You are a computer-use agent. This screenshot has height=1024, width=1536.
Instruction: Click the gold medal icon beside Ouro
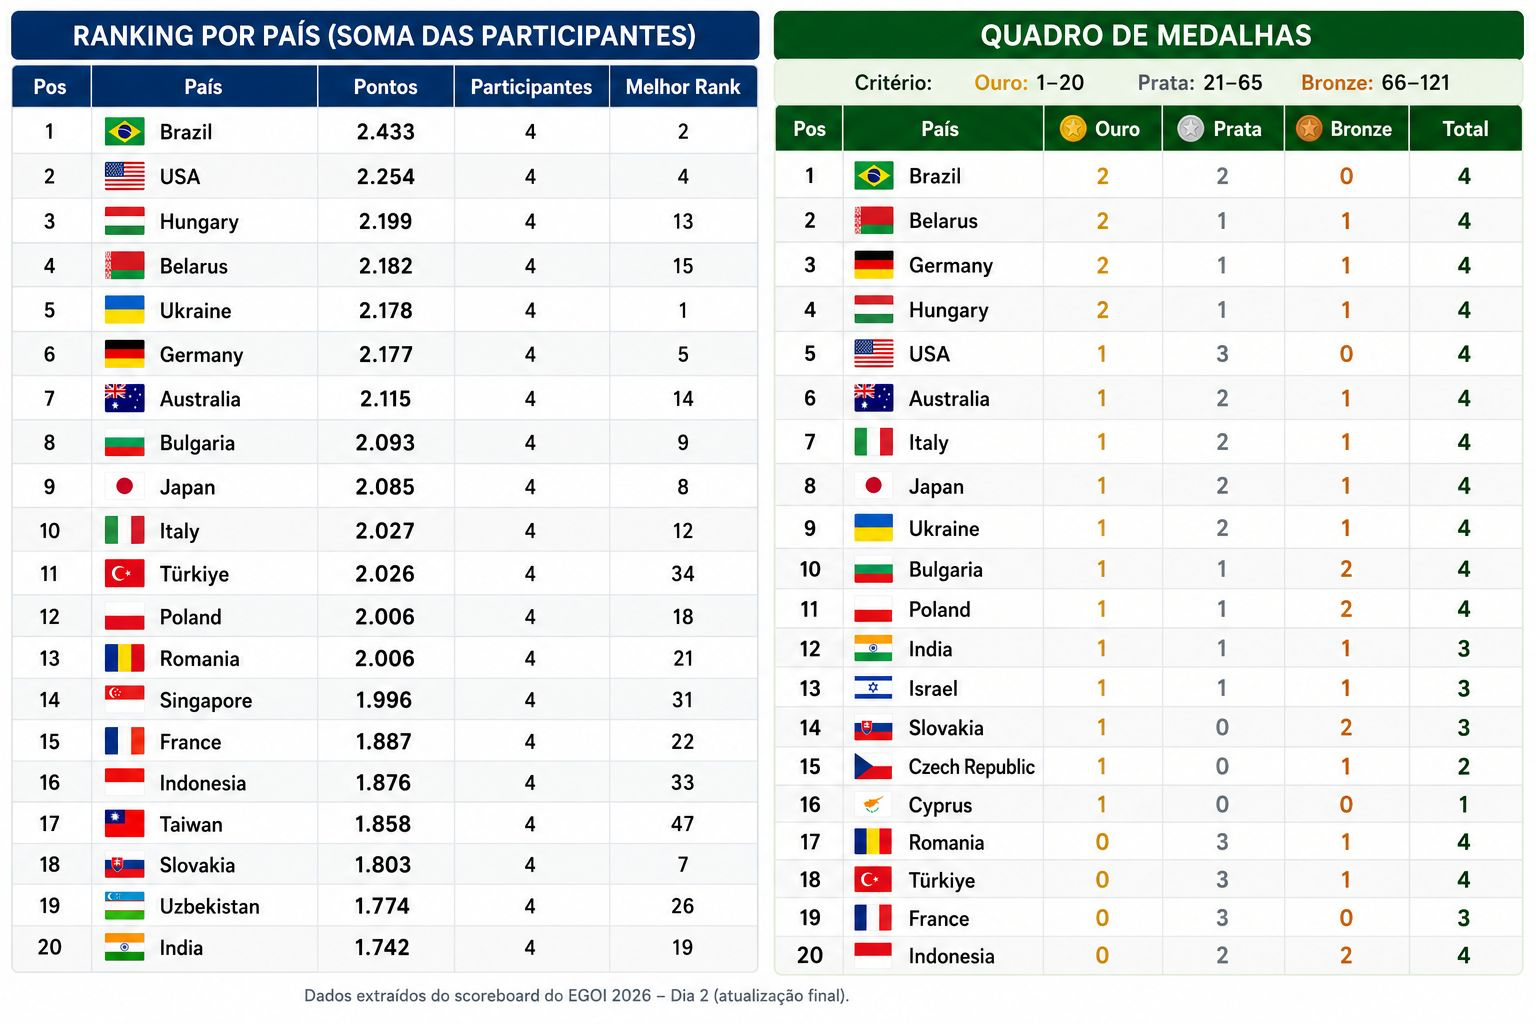tap(1073, 129)
